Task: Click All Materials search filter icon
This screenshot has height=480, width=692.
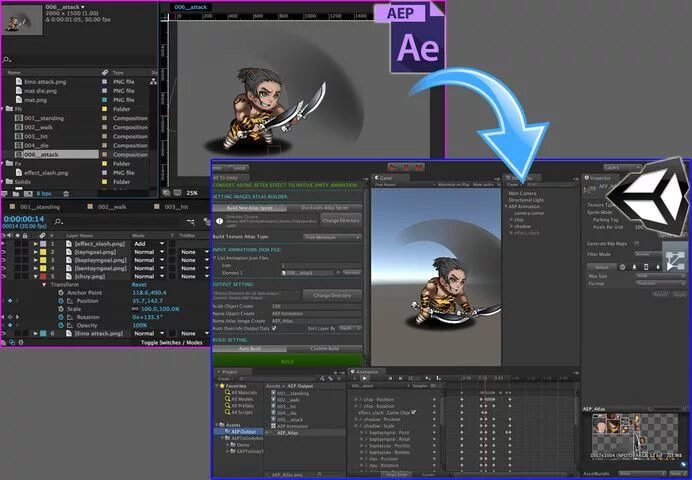Action: click(227, 392)
